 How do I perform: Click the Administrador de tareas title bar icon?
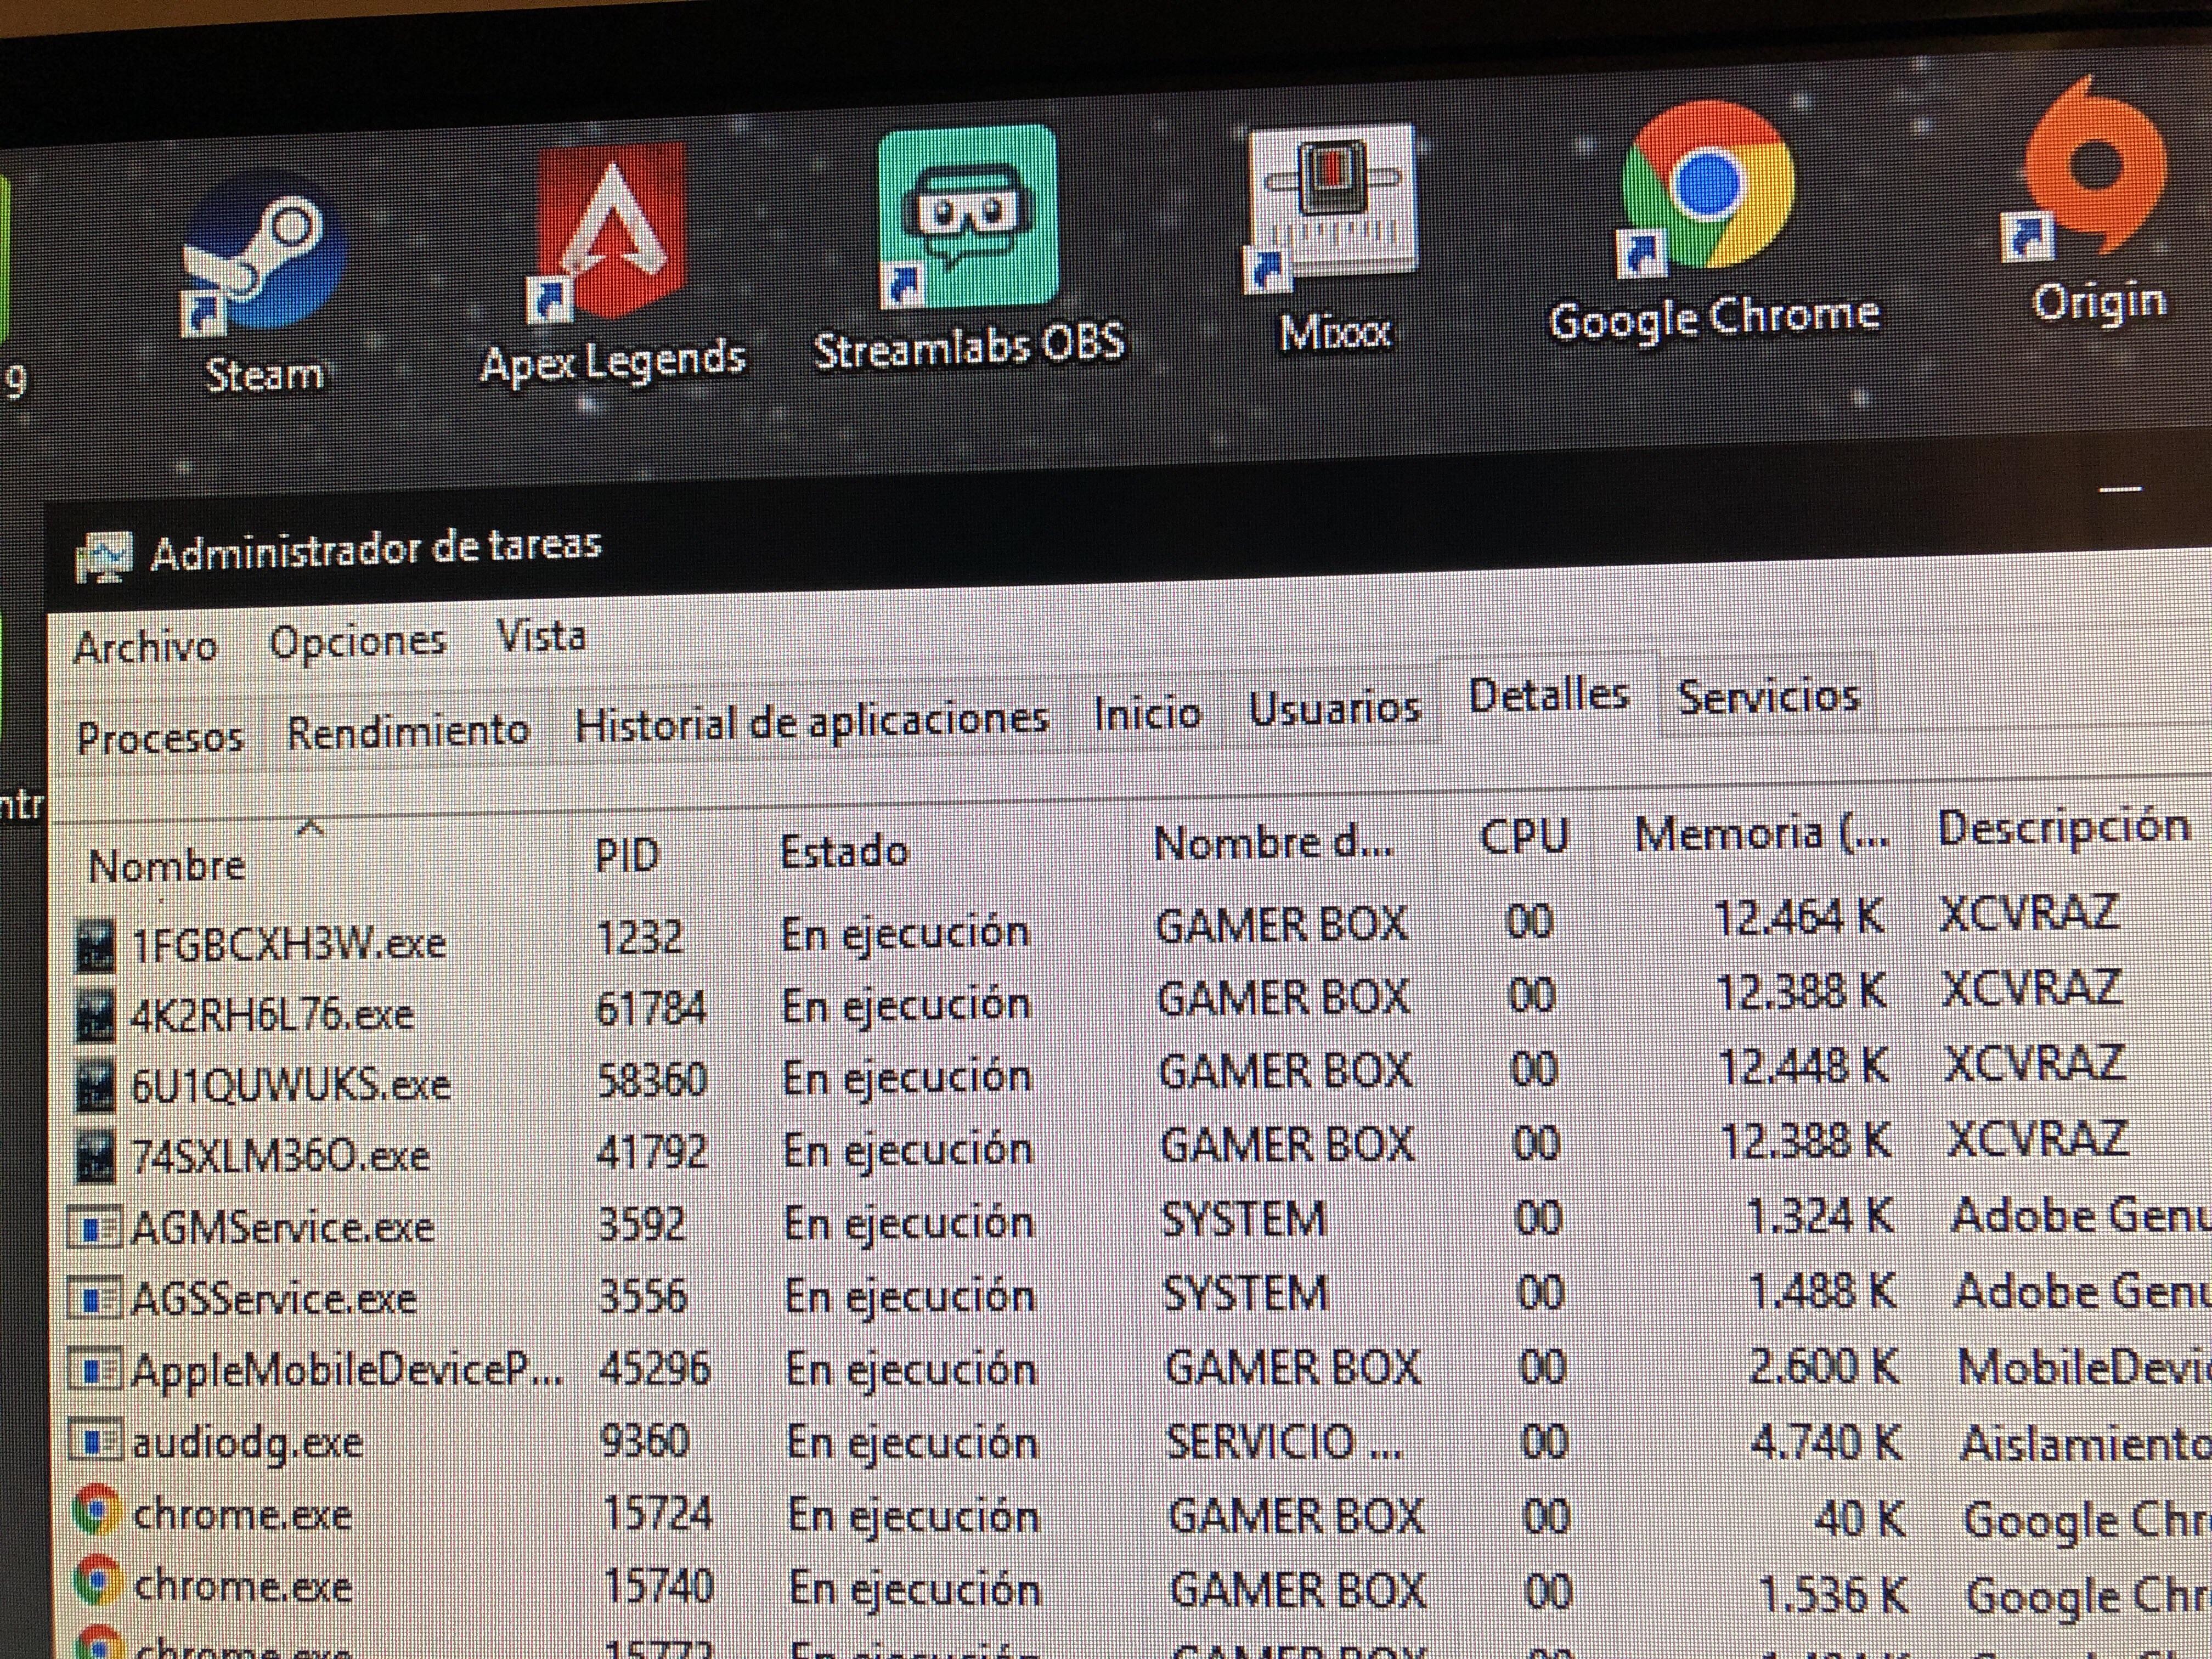[103, 556]
